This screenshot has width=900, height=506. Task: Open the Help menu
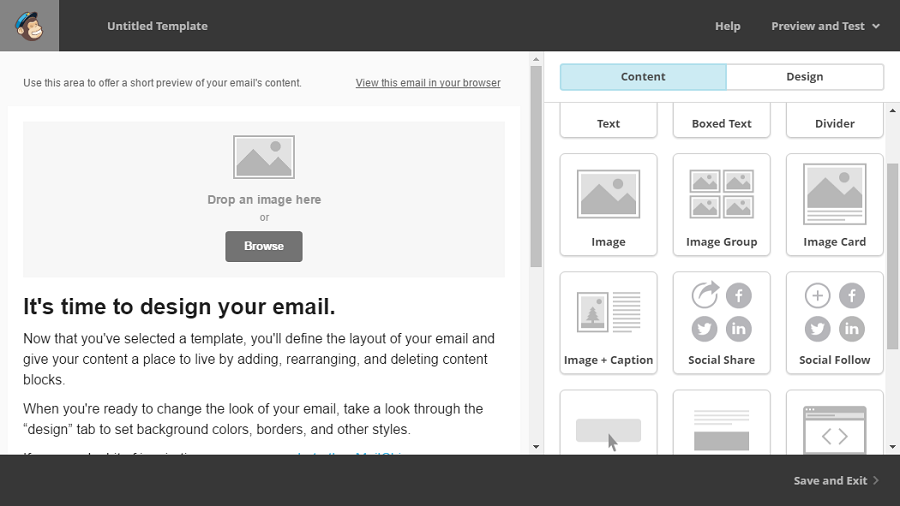[727, 26]
